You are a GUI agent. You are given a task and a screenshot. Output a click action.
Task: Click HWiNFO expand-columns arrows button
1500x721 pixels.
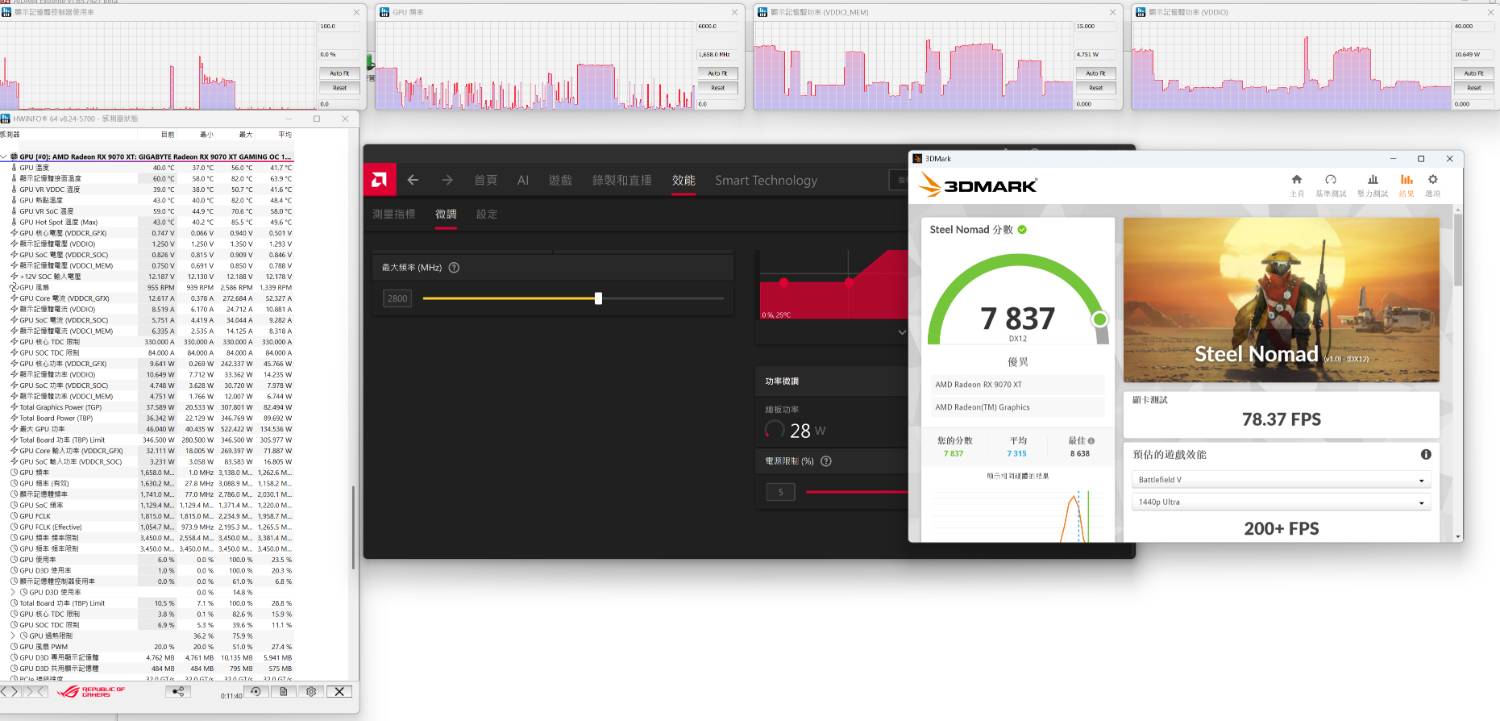(x=10, y=691)
